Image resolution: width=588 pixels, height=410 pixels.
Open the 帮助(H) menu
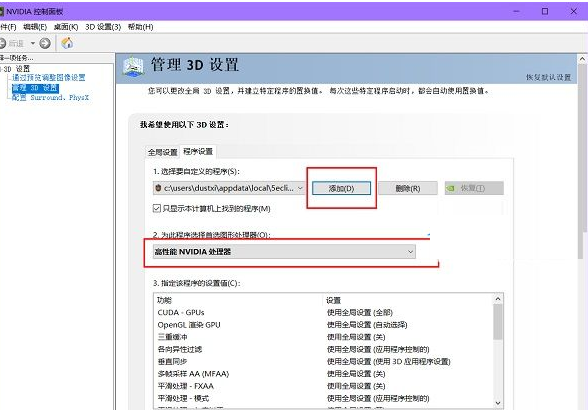pyautogui.click(x=141, y=27)
